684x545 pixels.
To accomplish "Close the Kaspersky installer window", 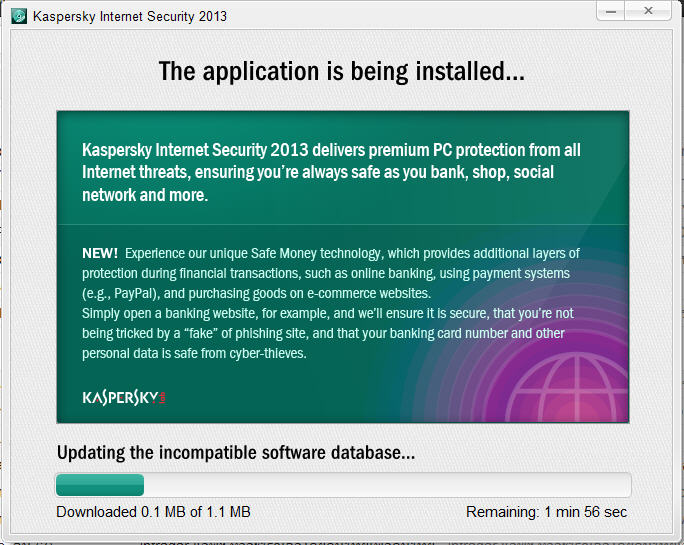I will pos(648,10).
